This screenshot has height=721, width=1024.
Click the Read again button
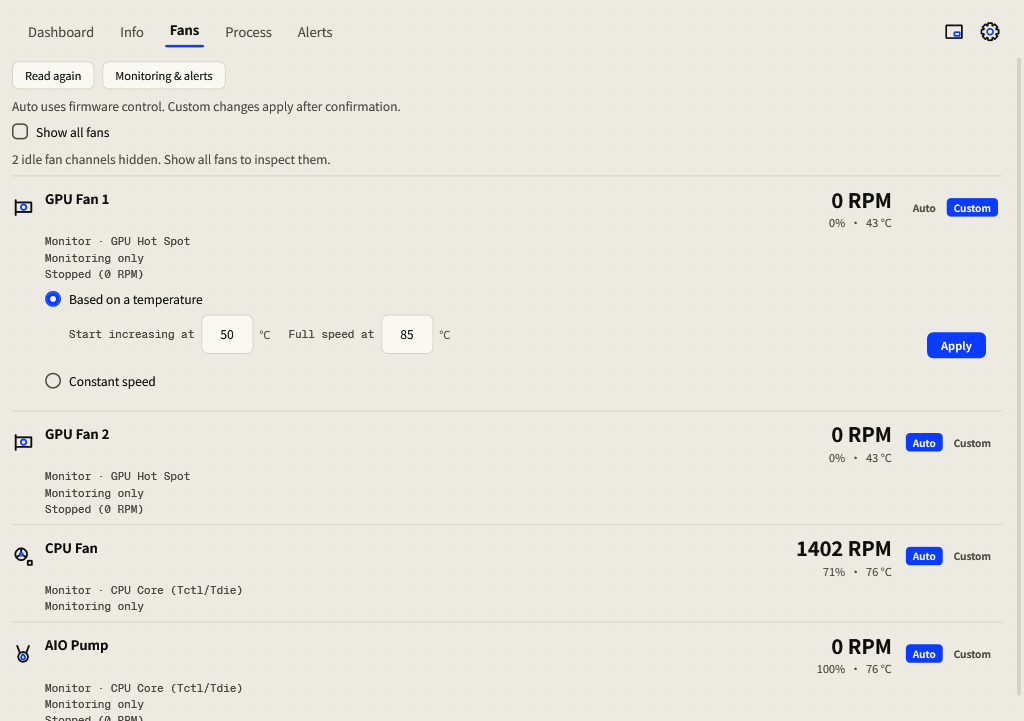point(53,76)
